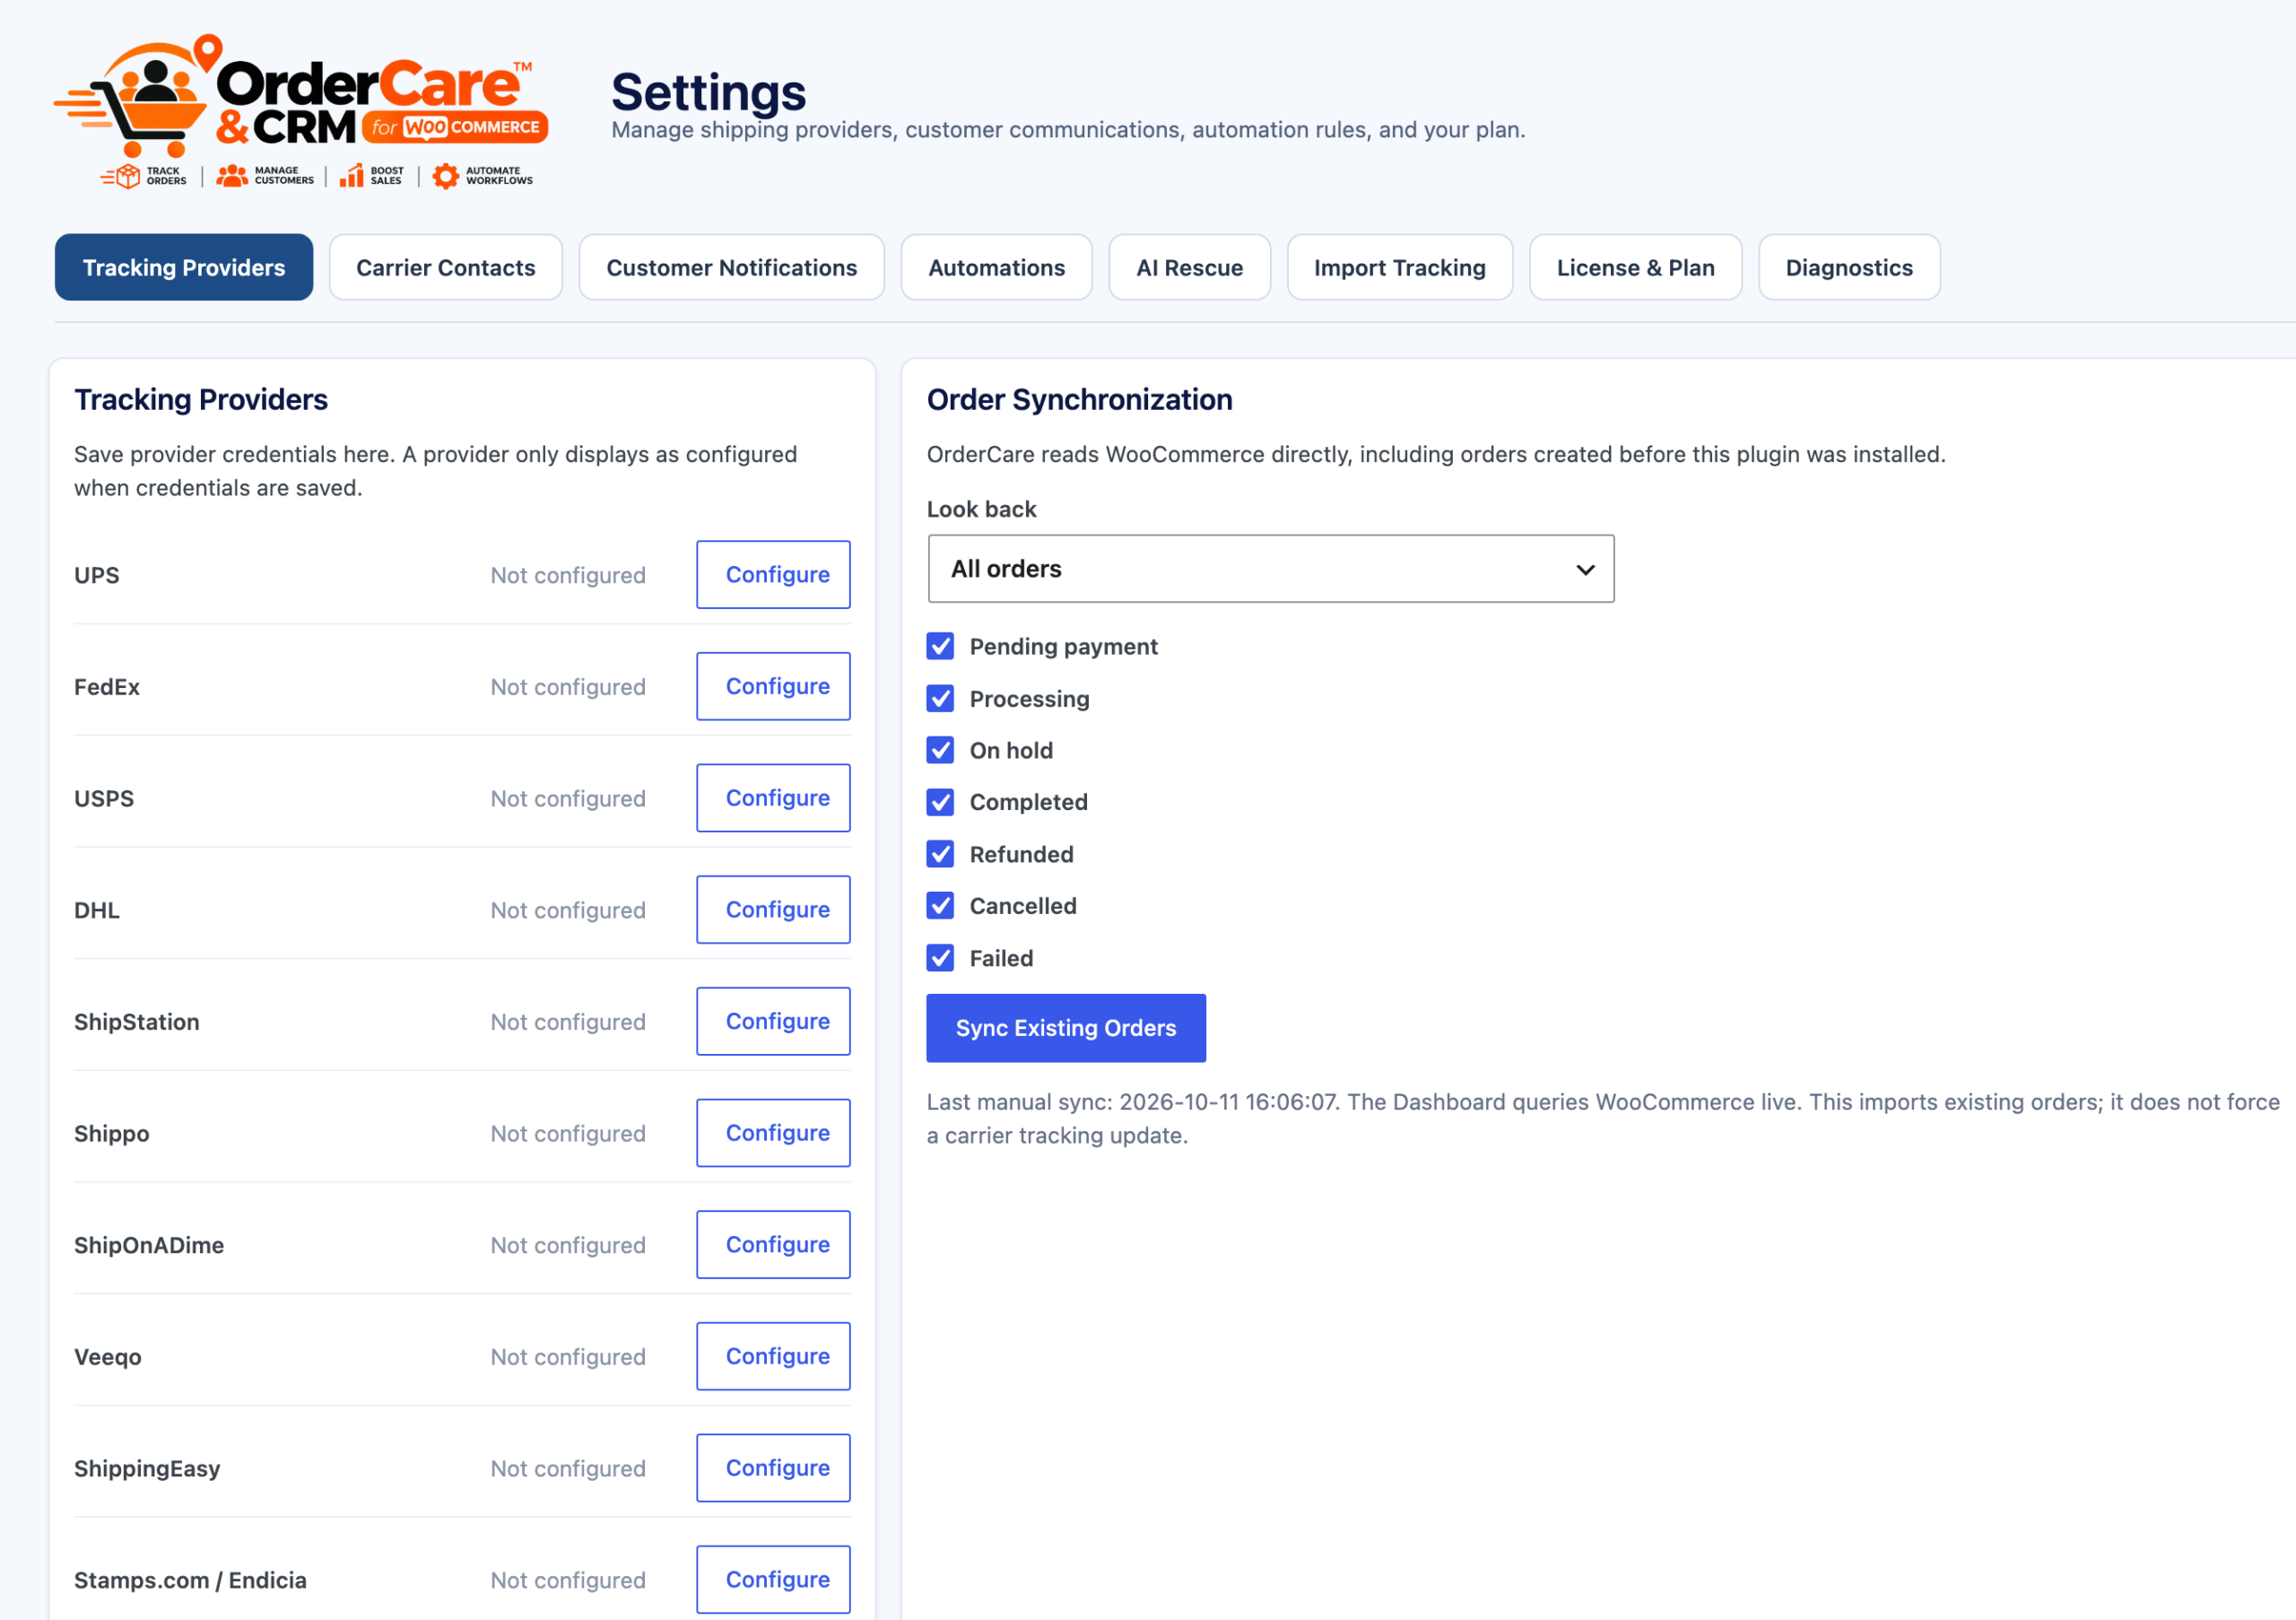
Task: Click Configure for USPS
Action: coord(774,798)
